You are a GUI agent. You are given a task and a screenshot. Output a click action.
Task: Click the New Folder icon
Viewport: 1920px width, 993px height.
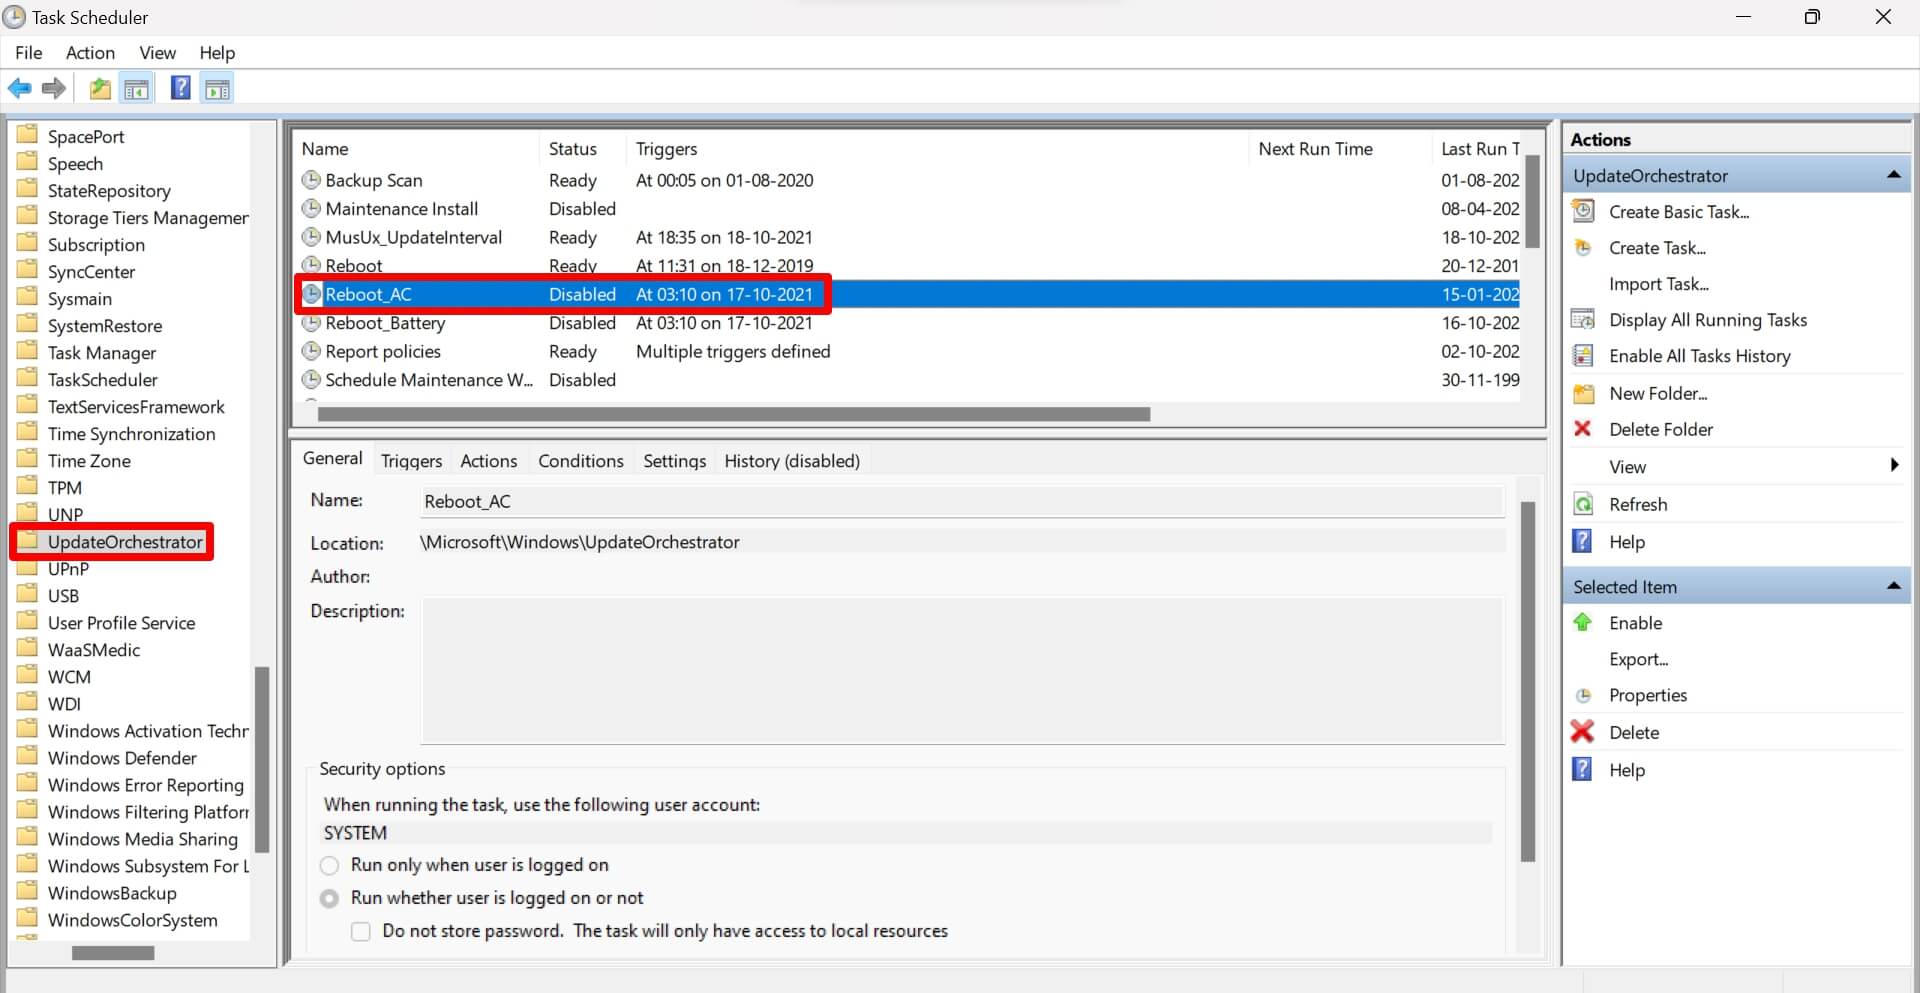point(1583,393)
